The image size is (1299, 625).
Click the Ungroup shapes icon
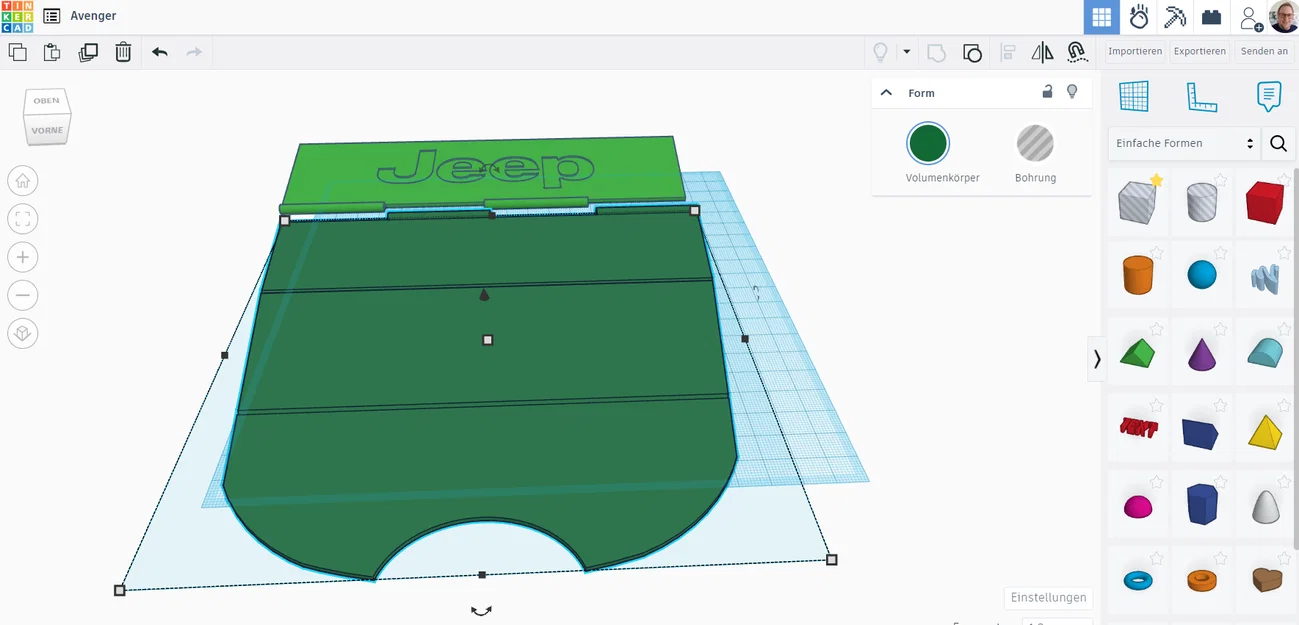pos(972,52)
